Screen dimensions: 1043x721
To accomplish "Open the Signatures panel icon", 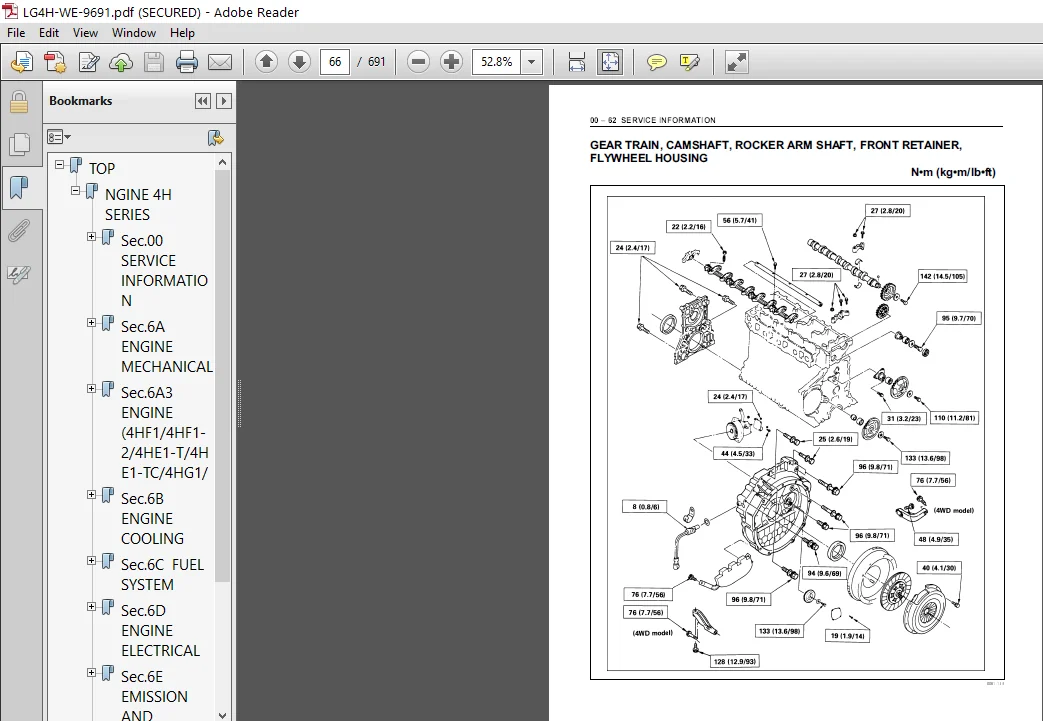I will point(19,274).
